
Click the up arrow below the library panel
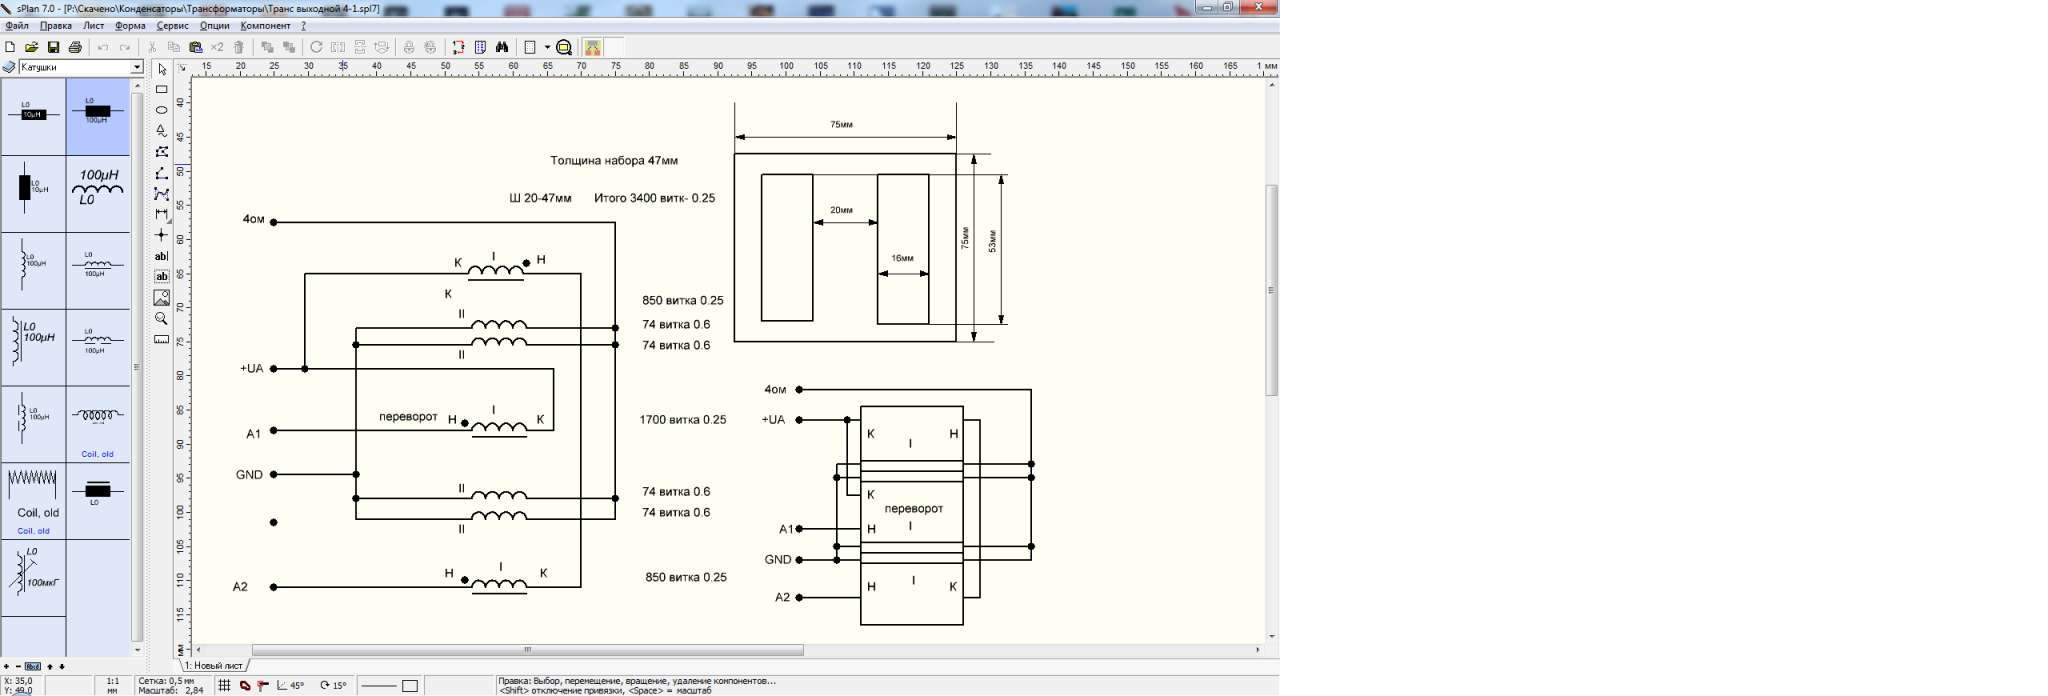(x=50, y=666)
